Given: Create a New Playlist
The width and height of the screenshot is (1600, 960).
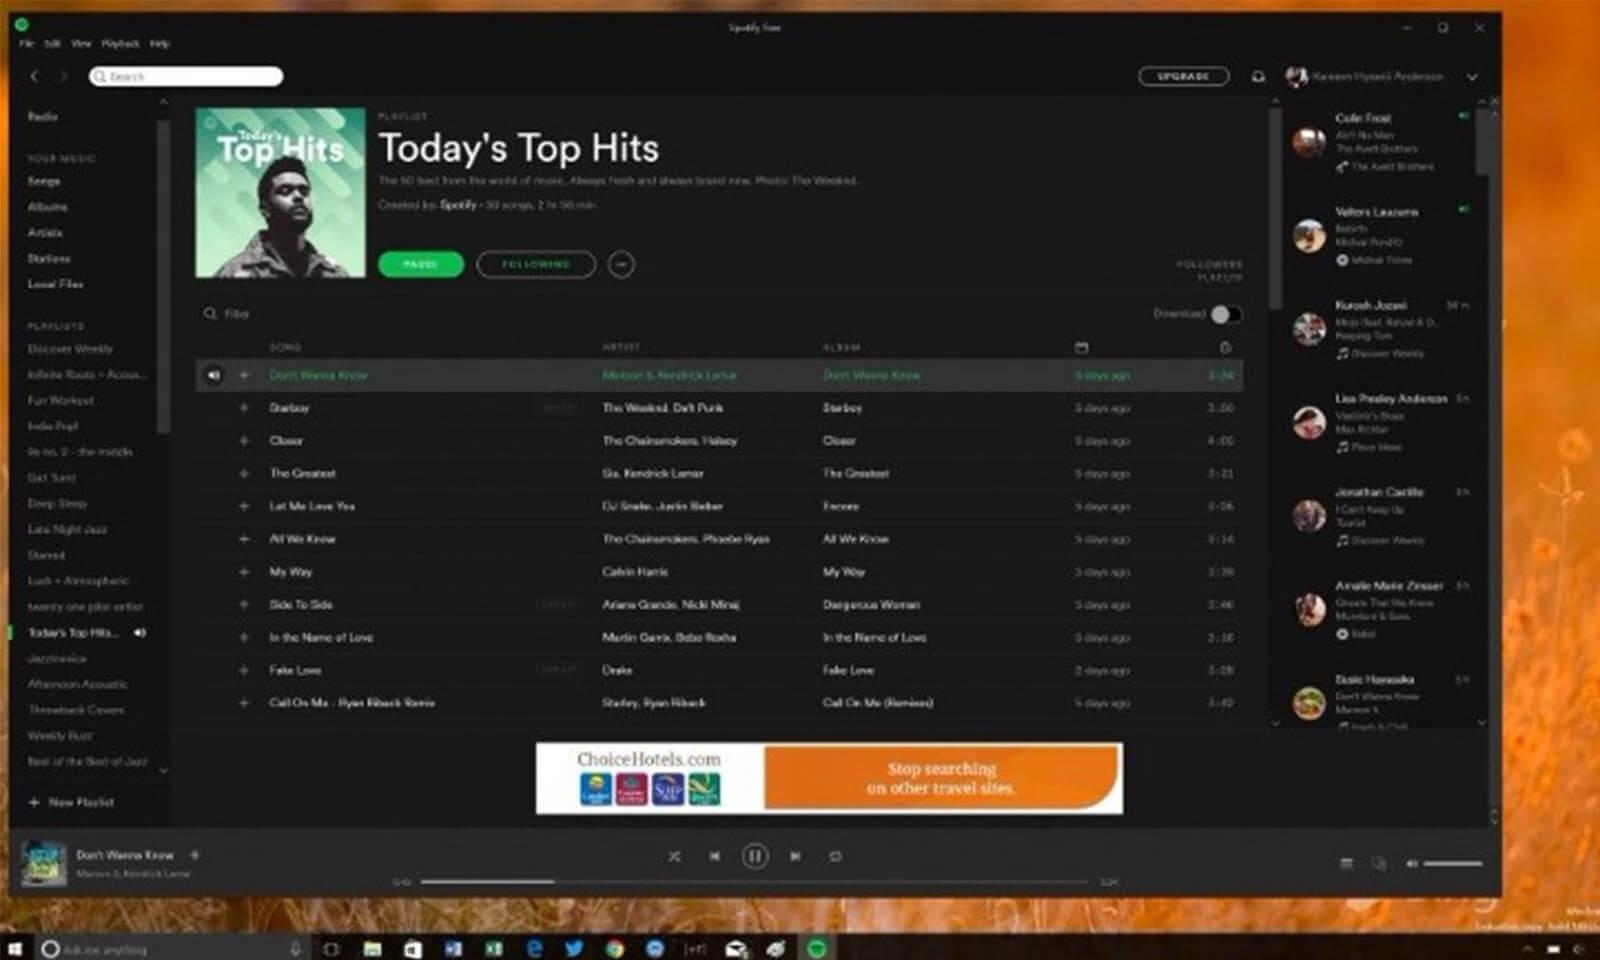Looking at the screenshot, I should (71, 802).
